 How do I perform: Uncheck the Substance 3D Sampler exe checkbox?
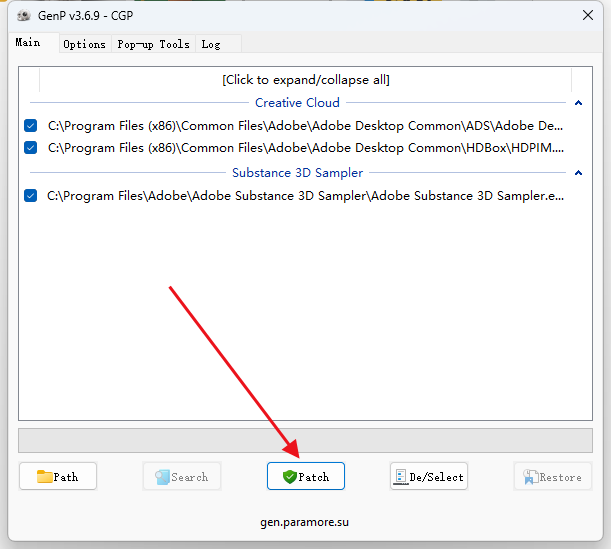(30, 196)
